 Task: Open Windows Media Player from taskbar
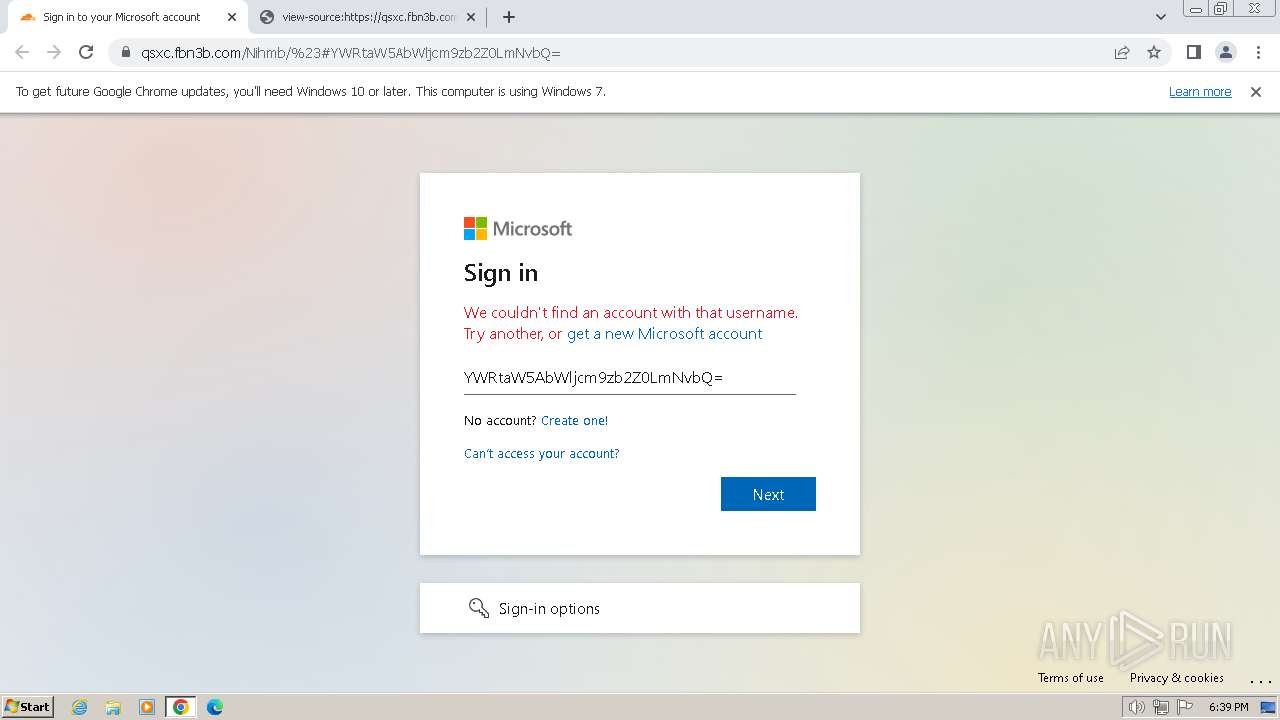tap(147, 707)
